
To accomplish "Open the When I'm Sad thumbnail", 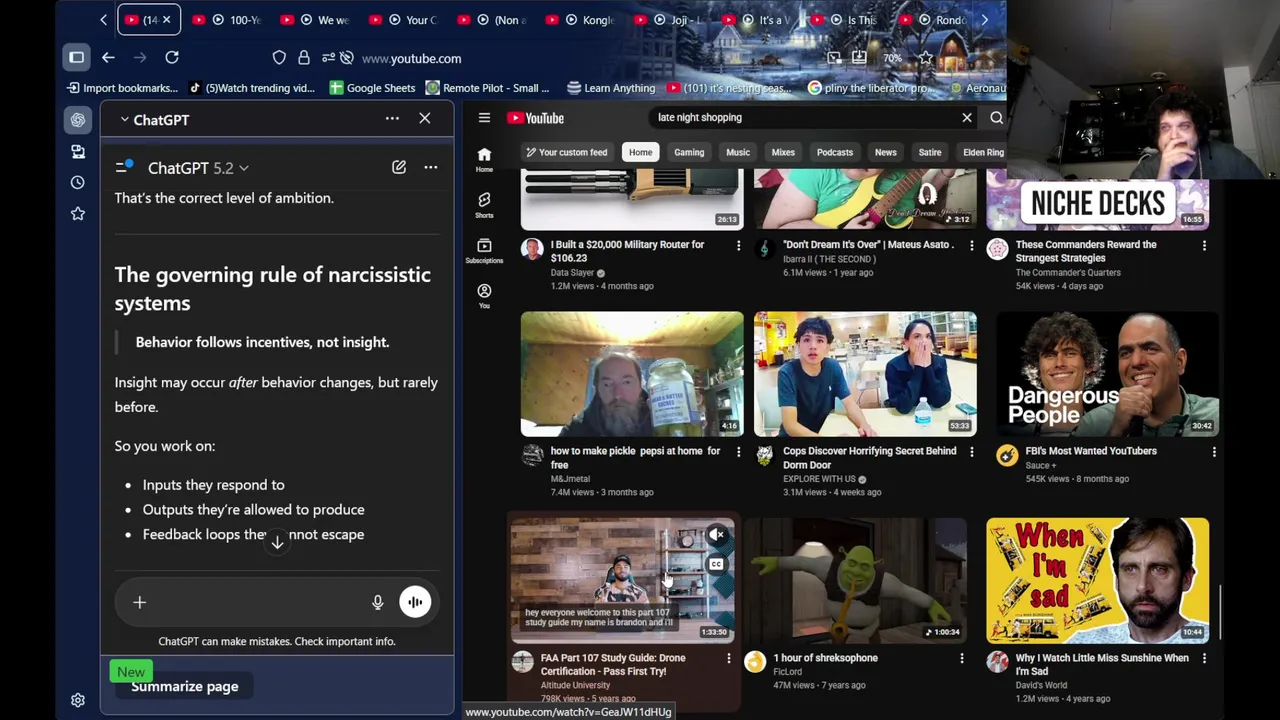I will tap(1097, 580).
